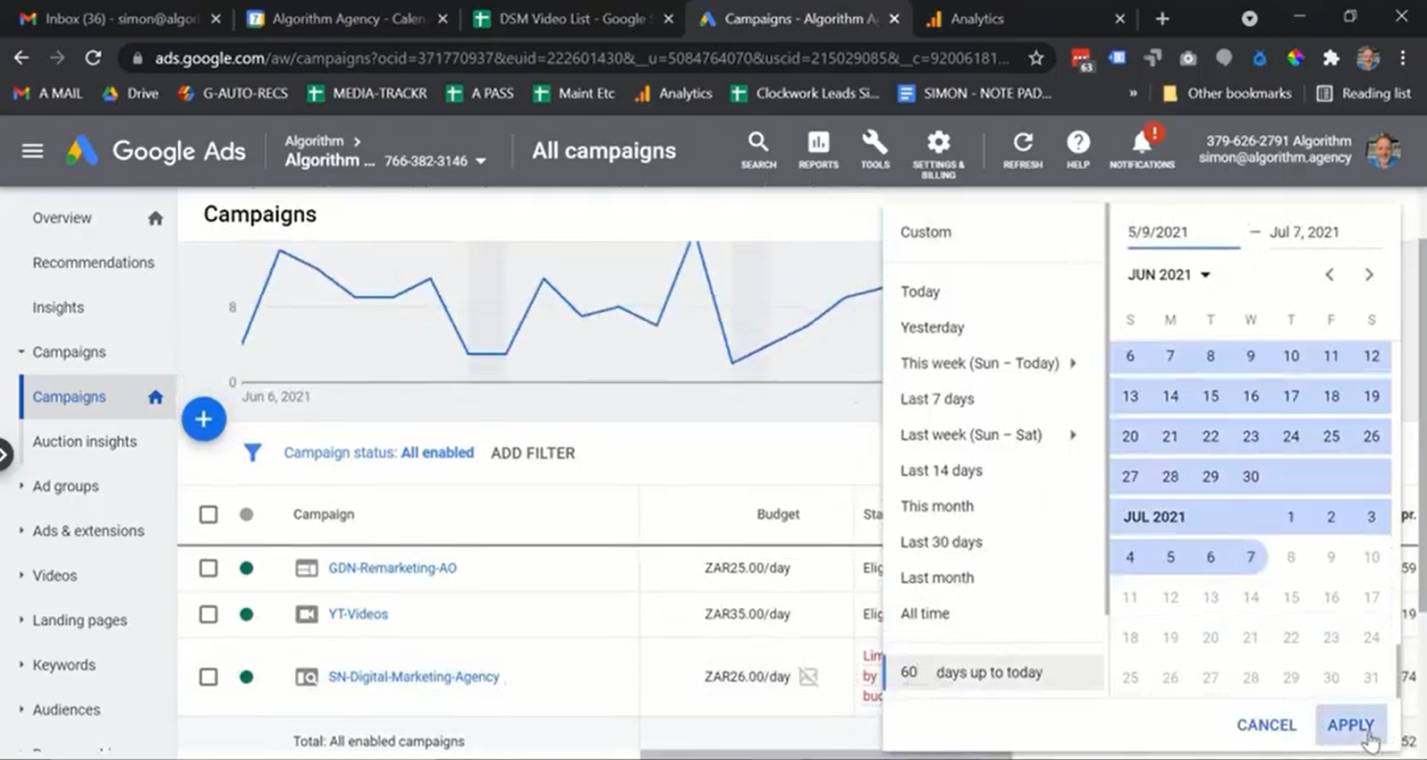Open the SN-Digital-Marketing-Agency campaign link
1427x760 pixels.
coord(413,677)
